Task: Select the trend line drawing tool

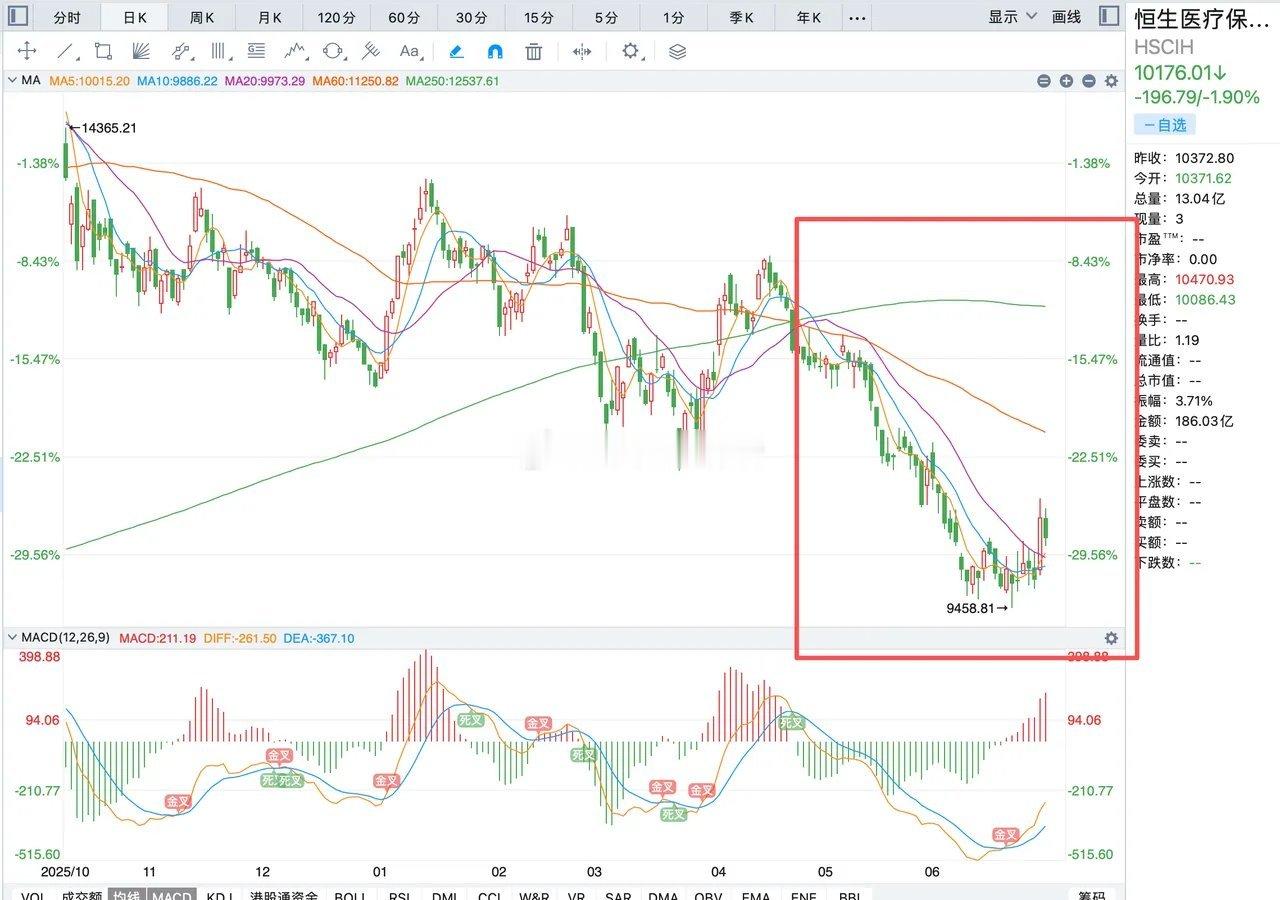Action: tap(65, 51)
